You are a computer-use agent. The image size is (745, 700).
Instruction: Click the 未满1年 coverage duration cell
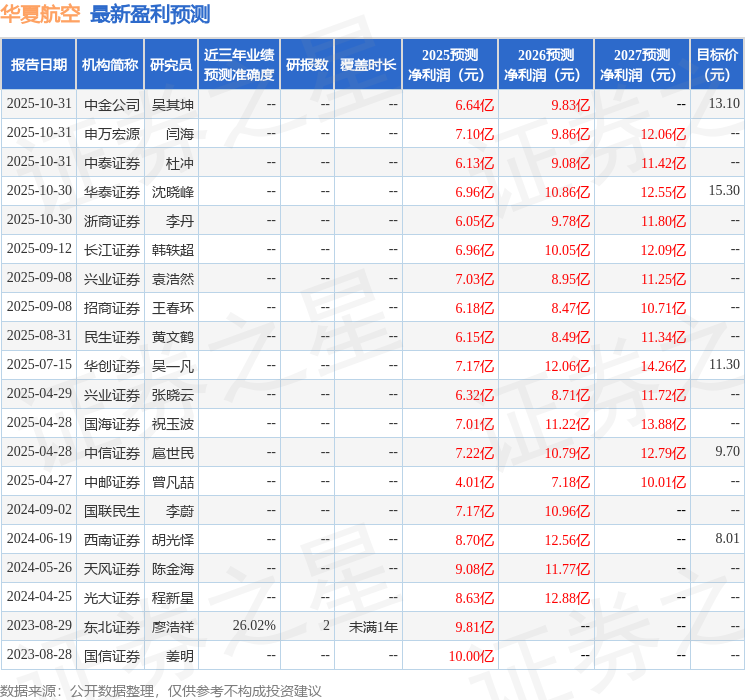(x=373, y=626)
